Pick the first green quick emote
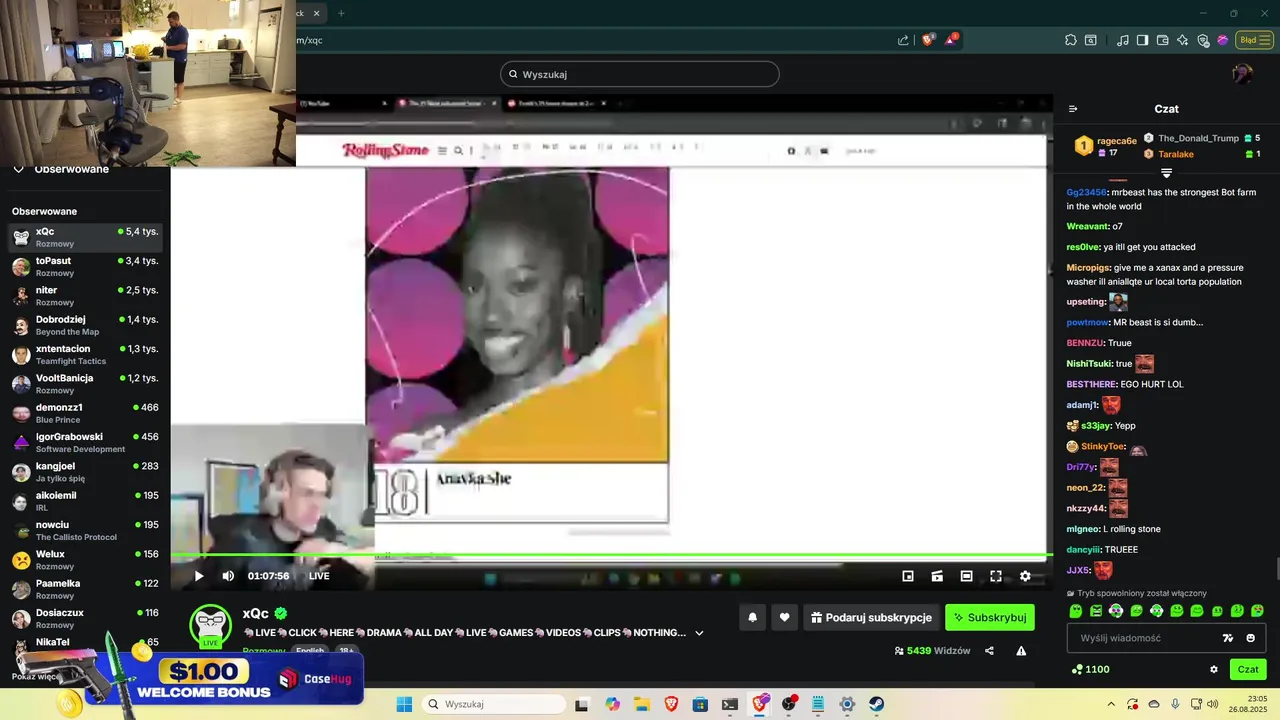The image size is (1280, 720). (1076, 611)
